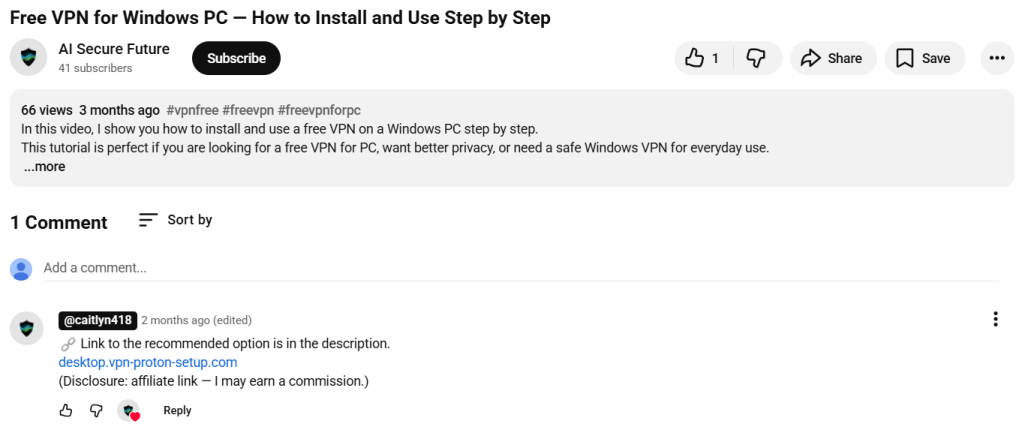Viewport: 1022px width, 430px height.
Task: Reply to caitlyn418's comment
Action: tap(177, 410)
